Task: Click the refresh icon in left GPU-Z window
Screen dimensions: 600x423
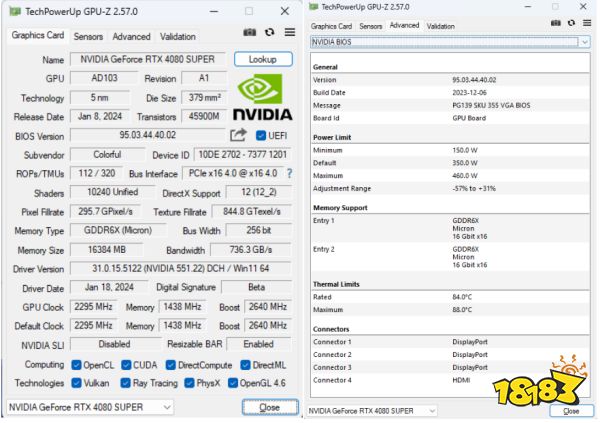Action: pyautogui.click(x=270, y=33)
